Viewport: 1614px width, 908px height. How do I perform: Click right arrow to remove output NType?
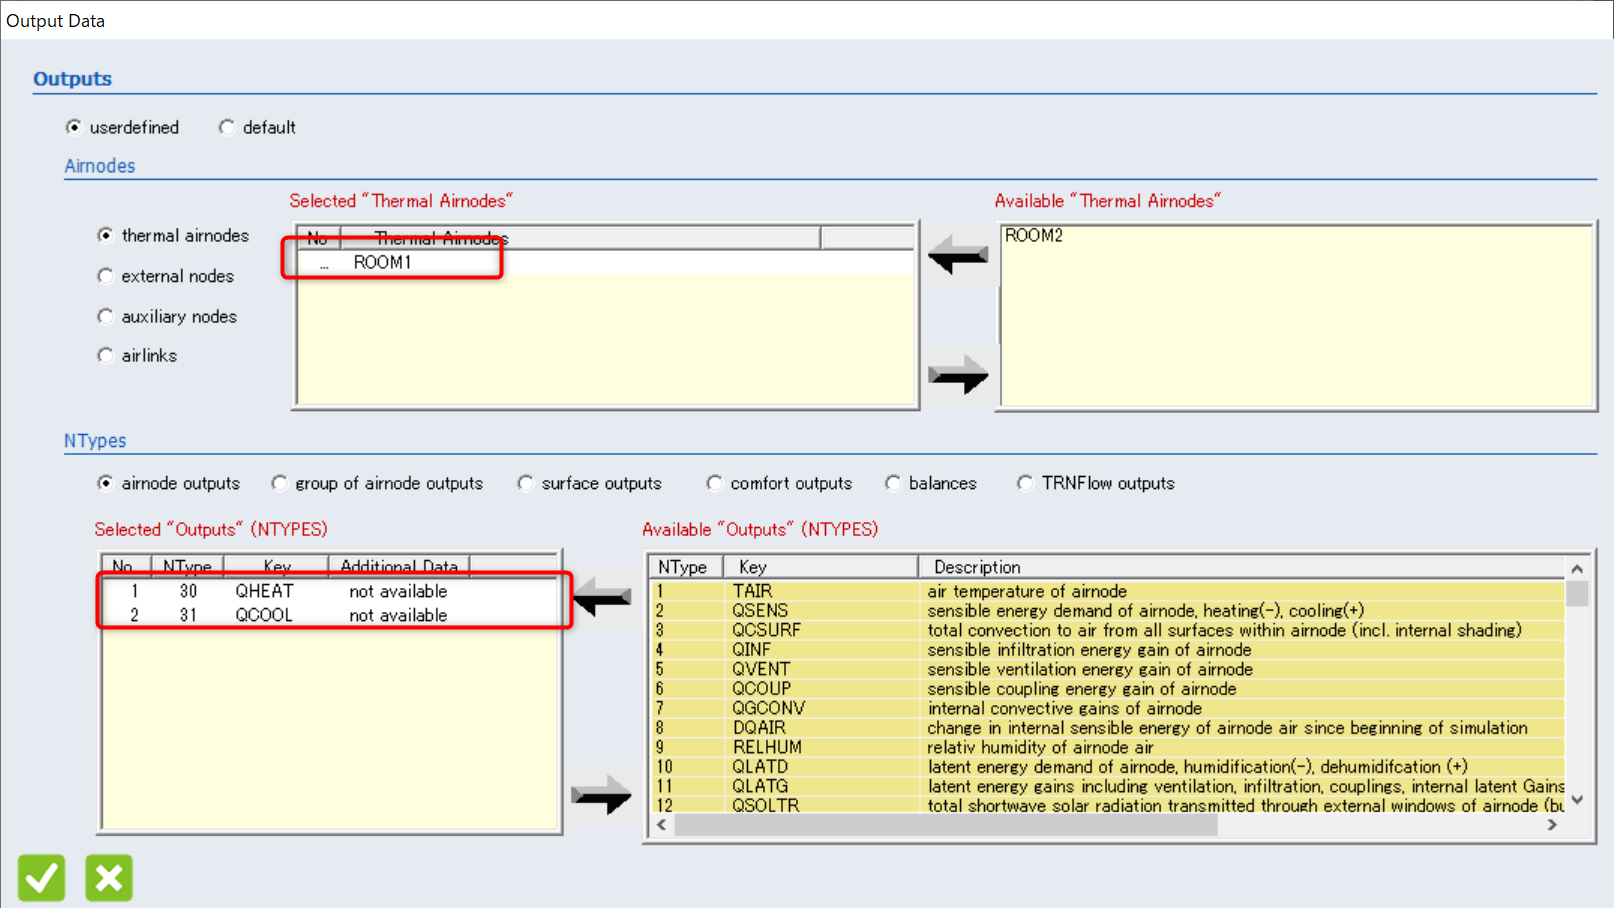pos(601,796)
